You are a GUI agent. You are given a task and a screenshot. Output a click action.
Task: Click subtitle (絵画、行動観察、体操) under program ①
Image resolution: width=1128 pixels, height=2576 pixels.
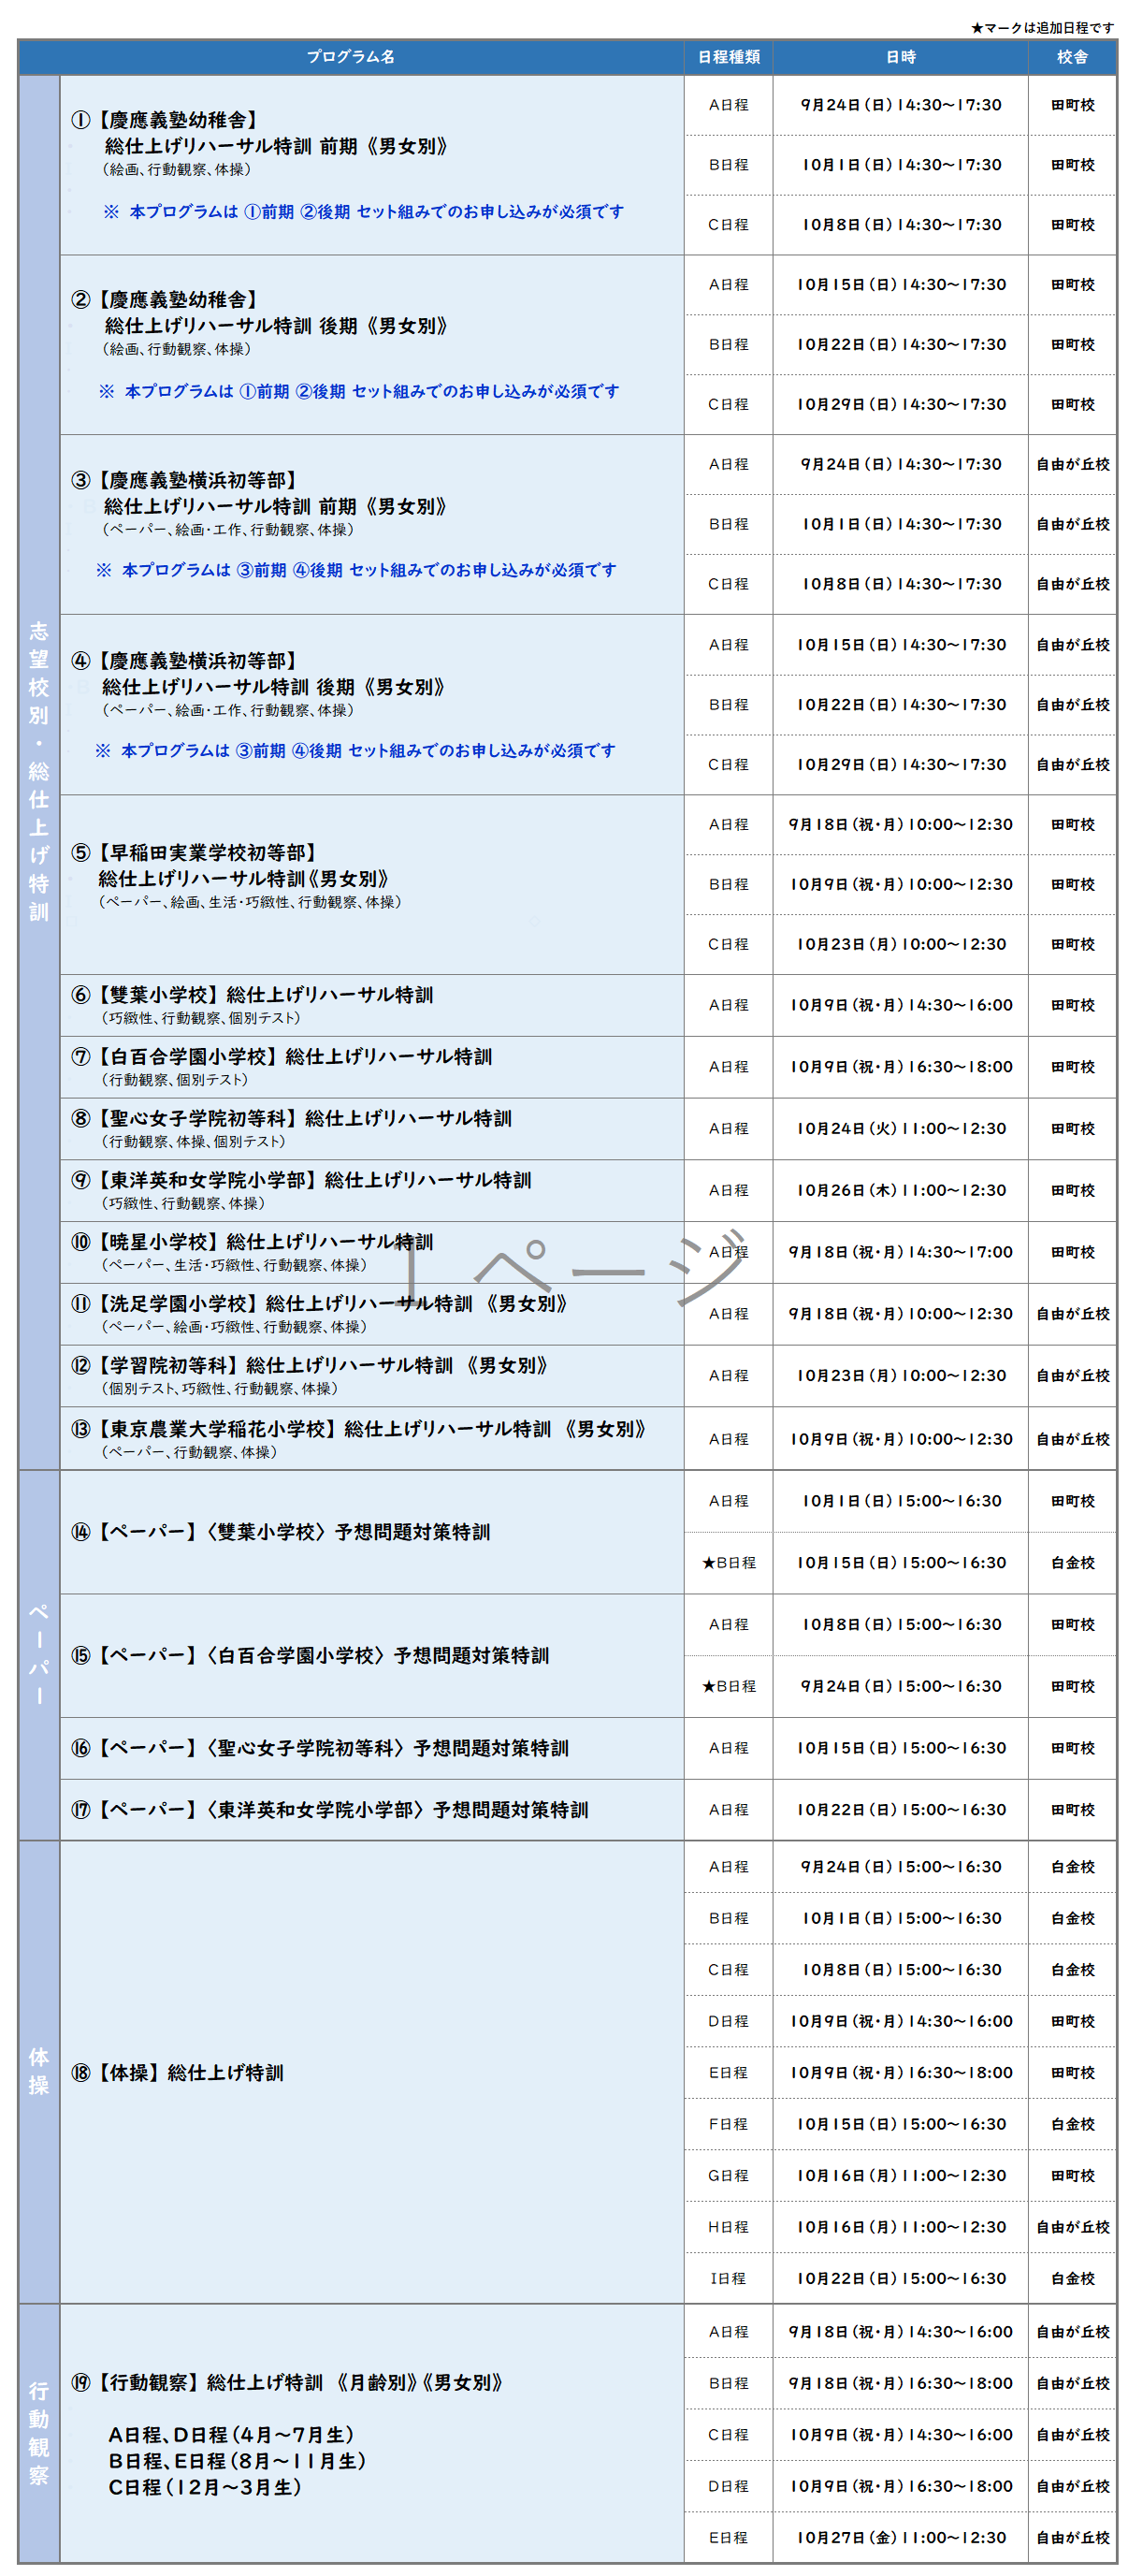click(x=176, y=169)
